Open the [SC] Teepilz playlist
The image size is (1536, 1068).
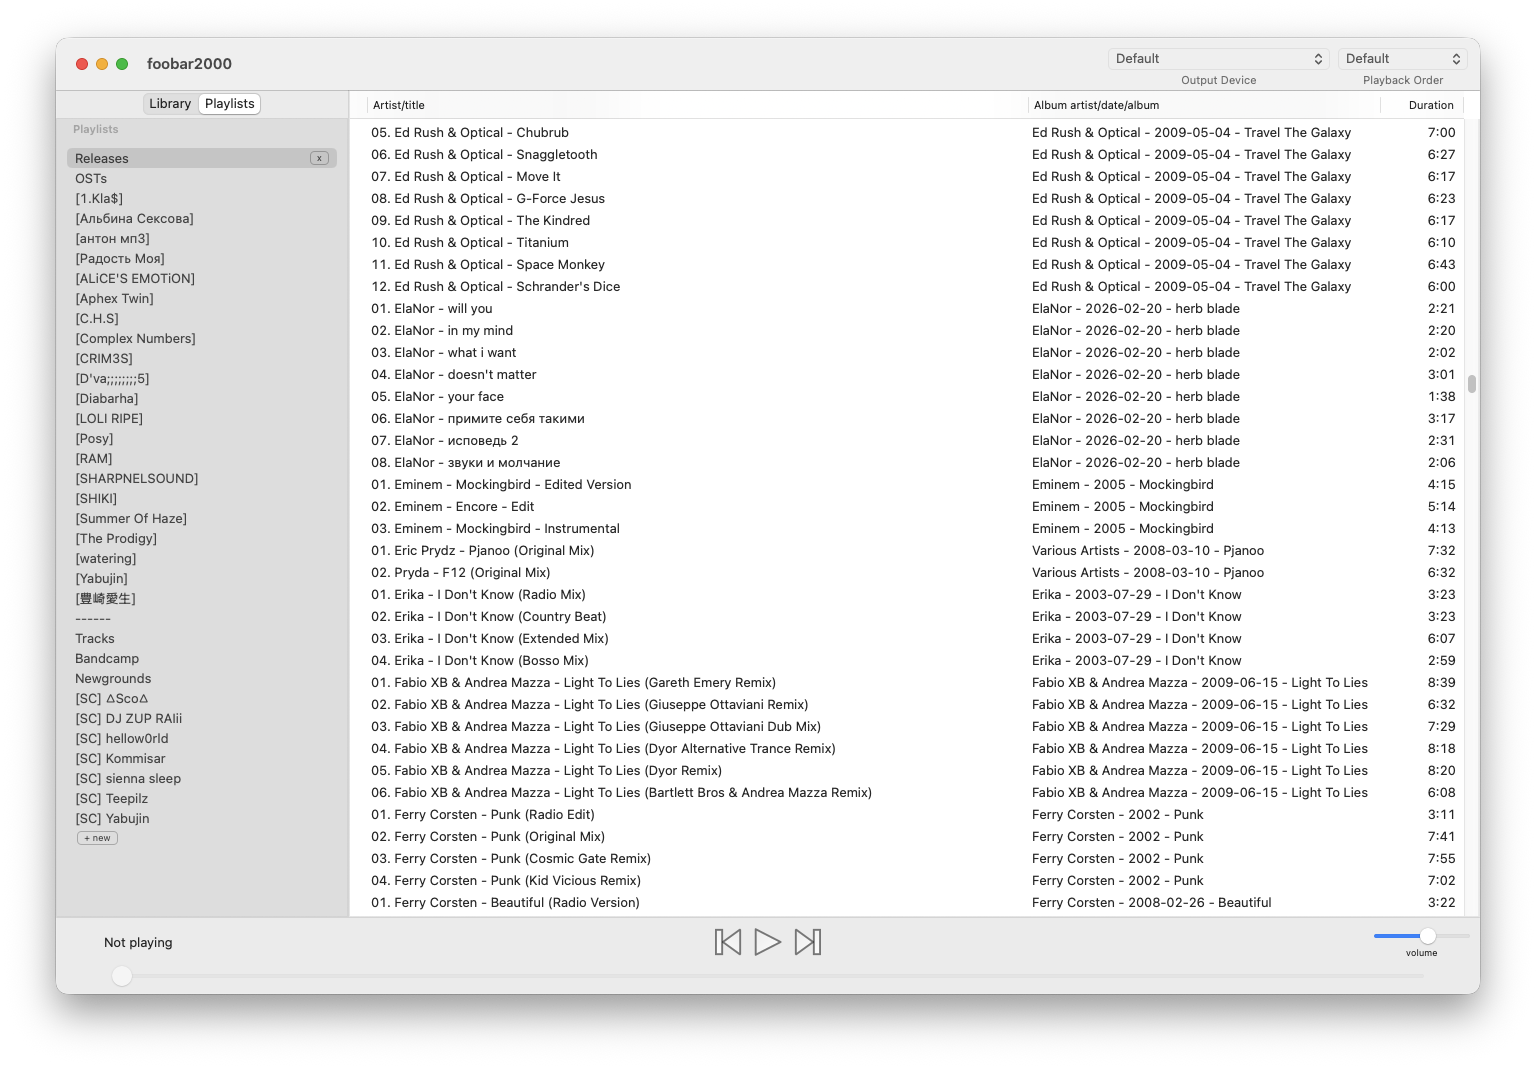click(x=201, y=798)
